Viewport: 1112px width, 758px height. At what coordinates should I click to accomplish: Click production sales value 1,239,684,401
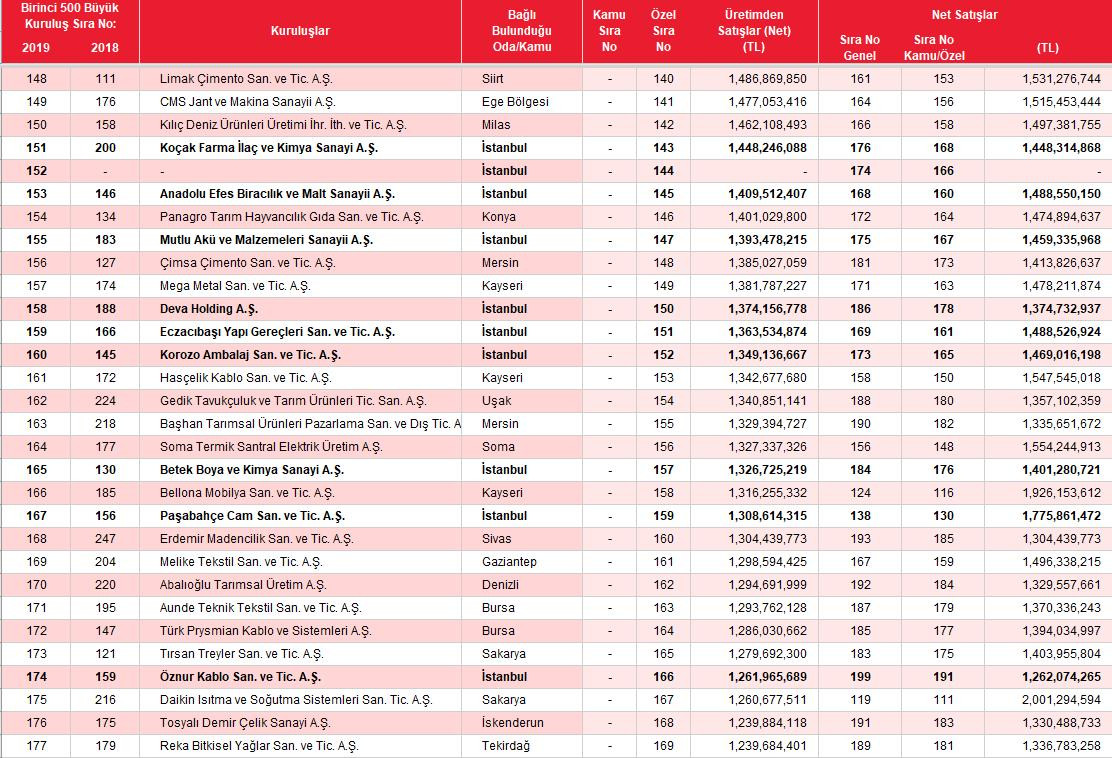point(767,746)
